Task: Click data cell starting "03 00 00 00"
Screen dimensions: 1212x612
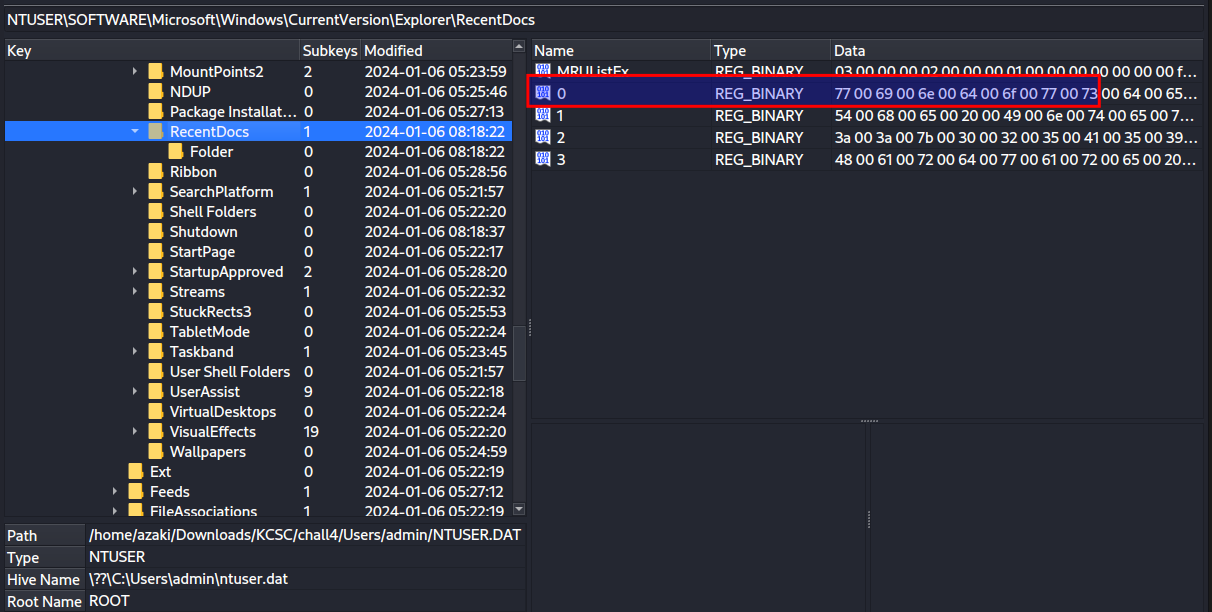Action: [1017, 71]
